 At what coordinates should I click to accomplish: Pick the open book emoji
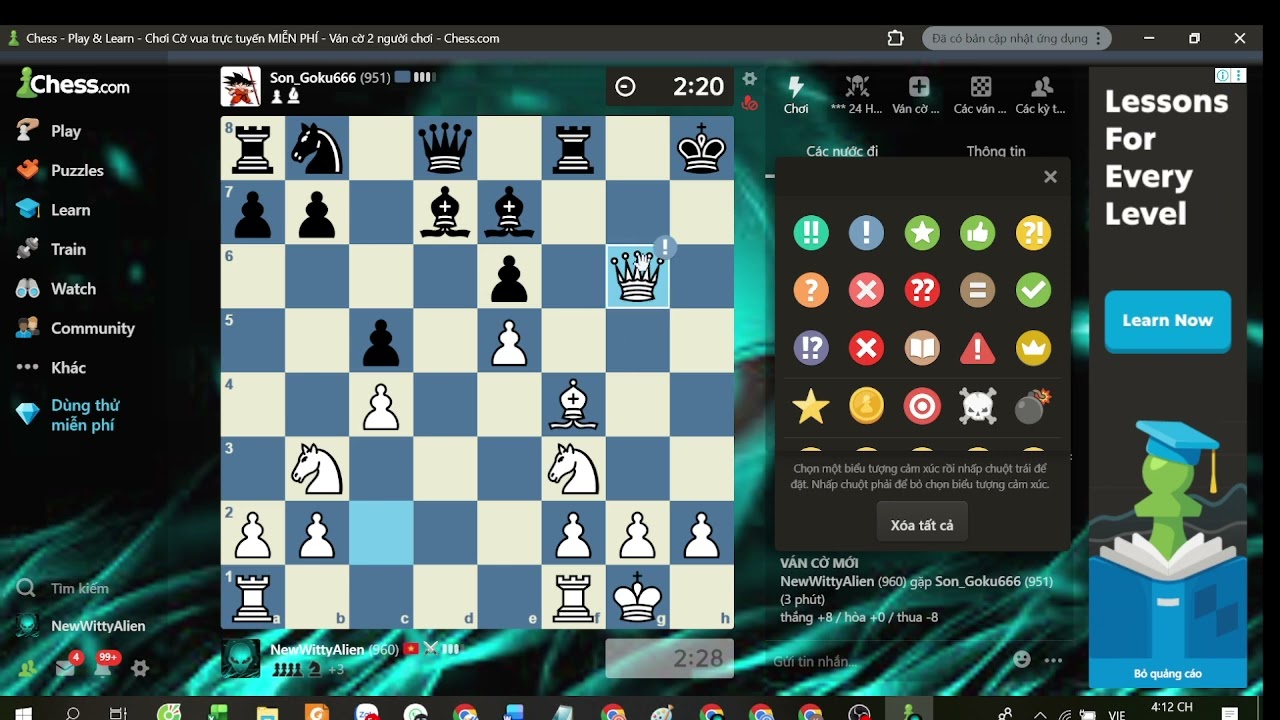[922, 348]
